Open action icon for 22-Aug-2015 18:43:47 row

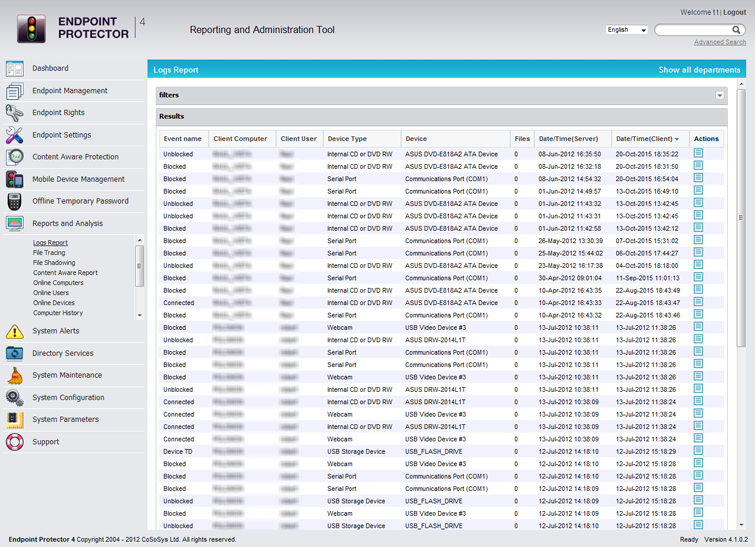pos(698,302)
